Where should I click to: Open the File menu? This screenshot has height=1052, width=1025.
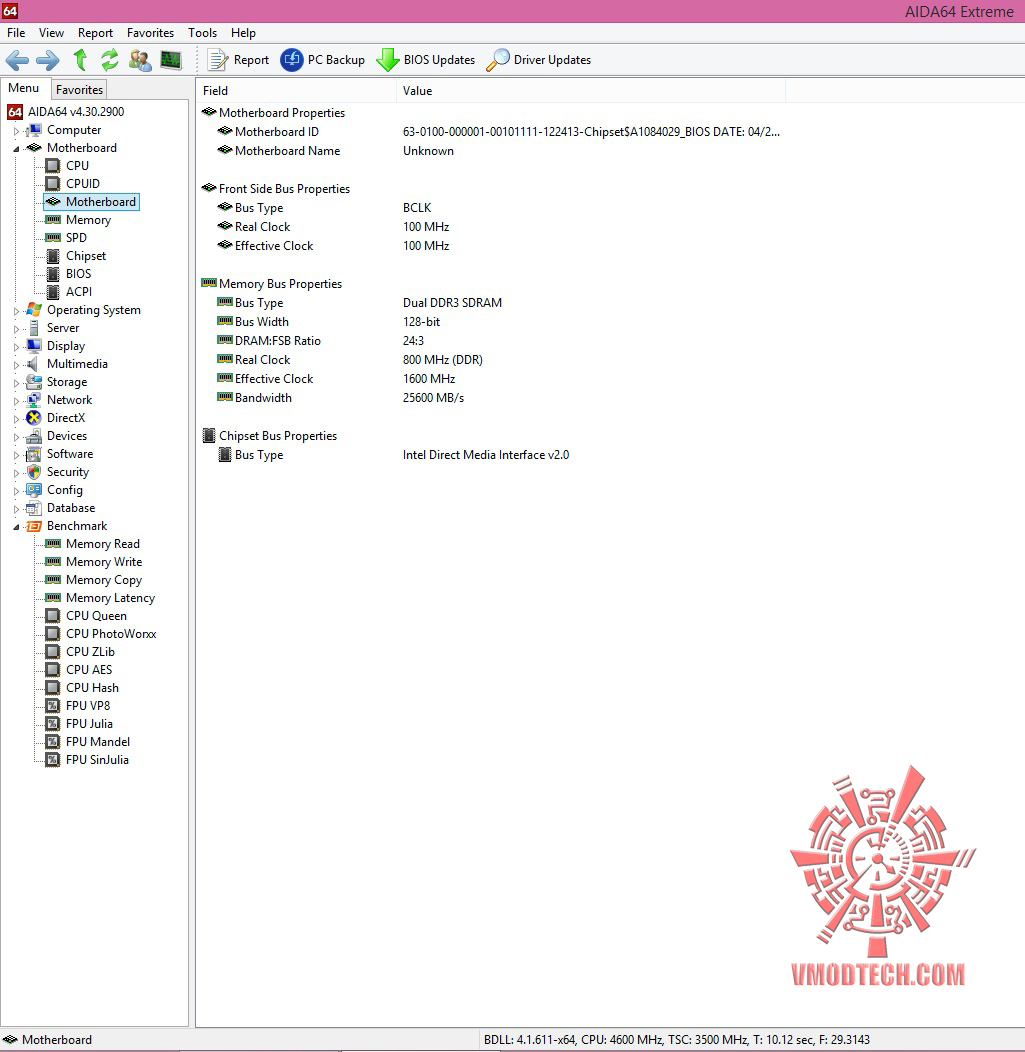(16, 33)
